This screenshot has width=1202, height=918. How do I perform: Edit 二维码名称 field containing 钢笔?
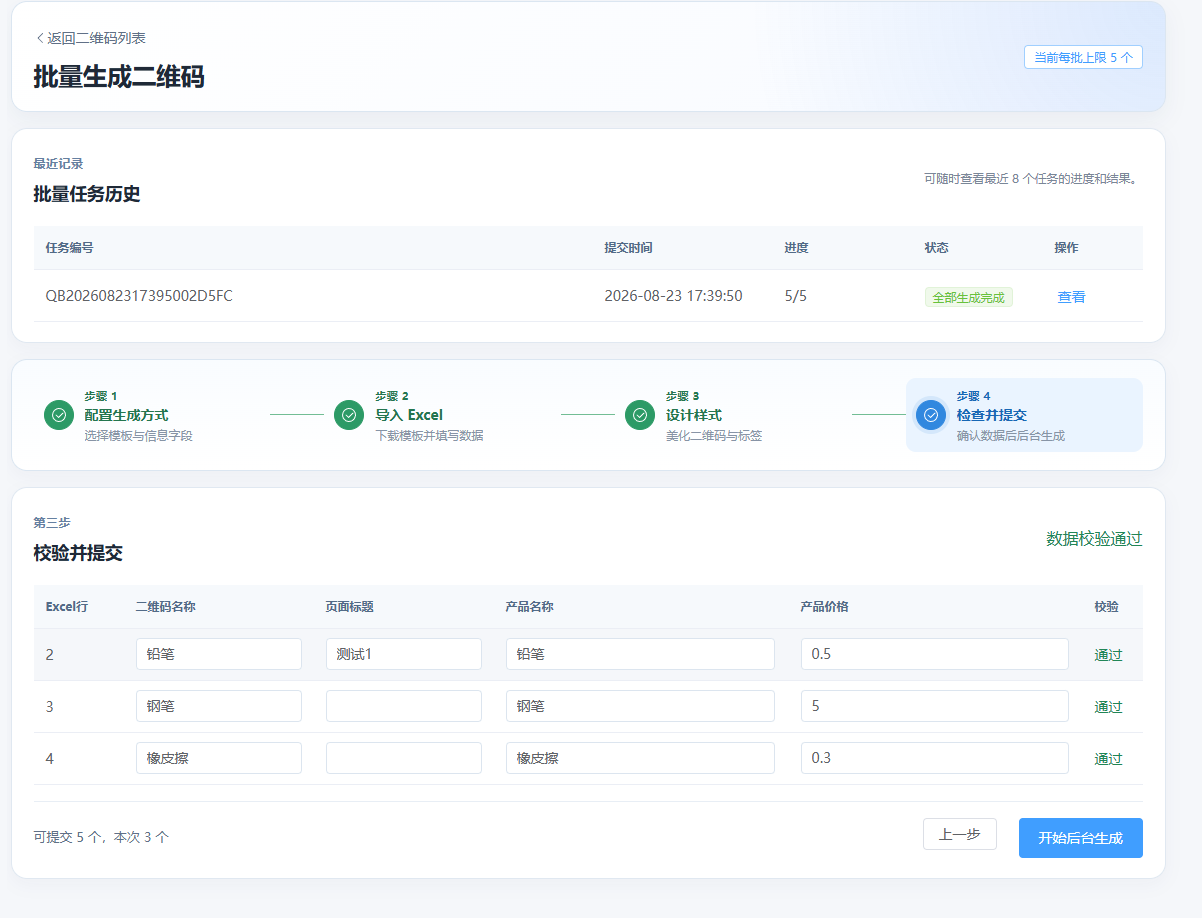tap(219, 706)
